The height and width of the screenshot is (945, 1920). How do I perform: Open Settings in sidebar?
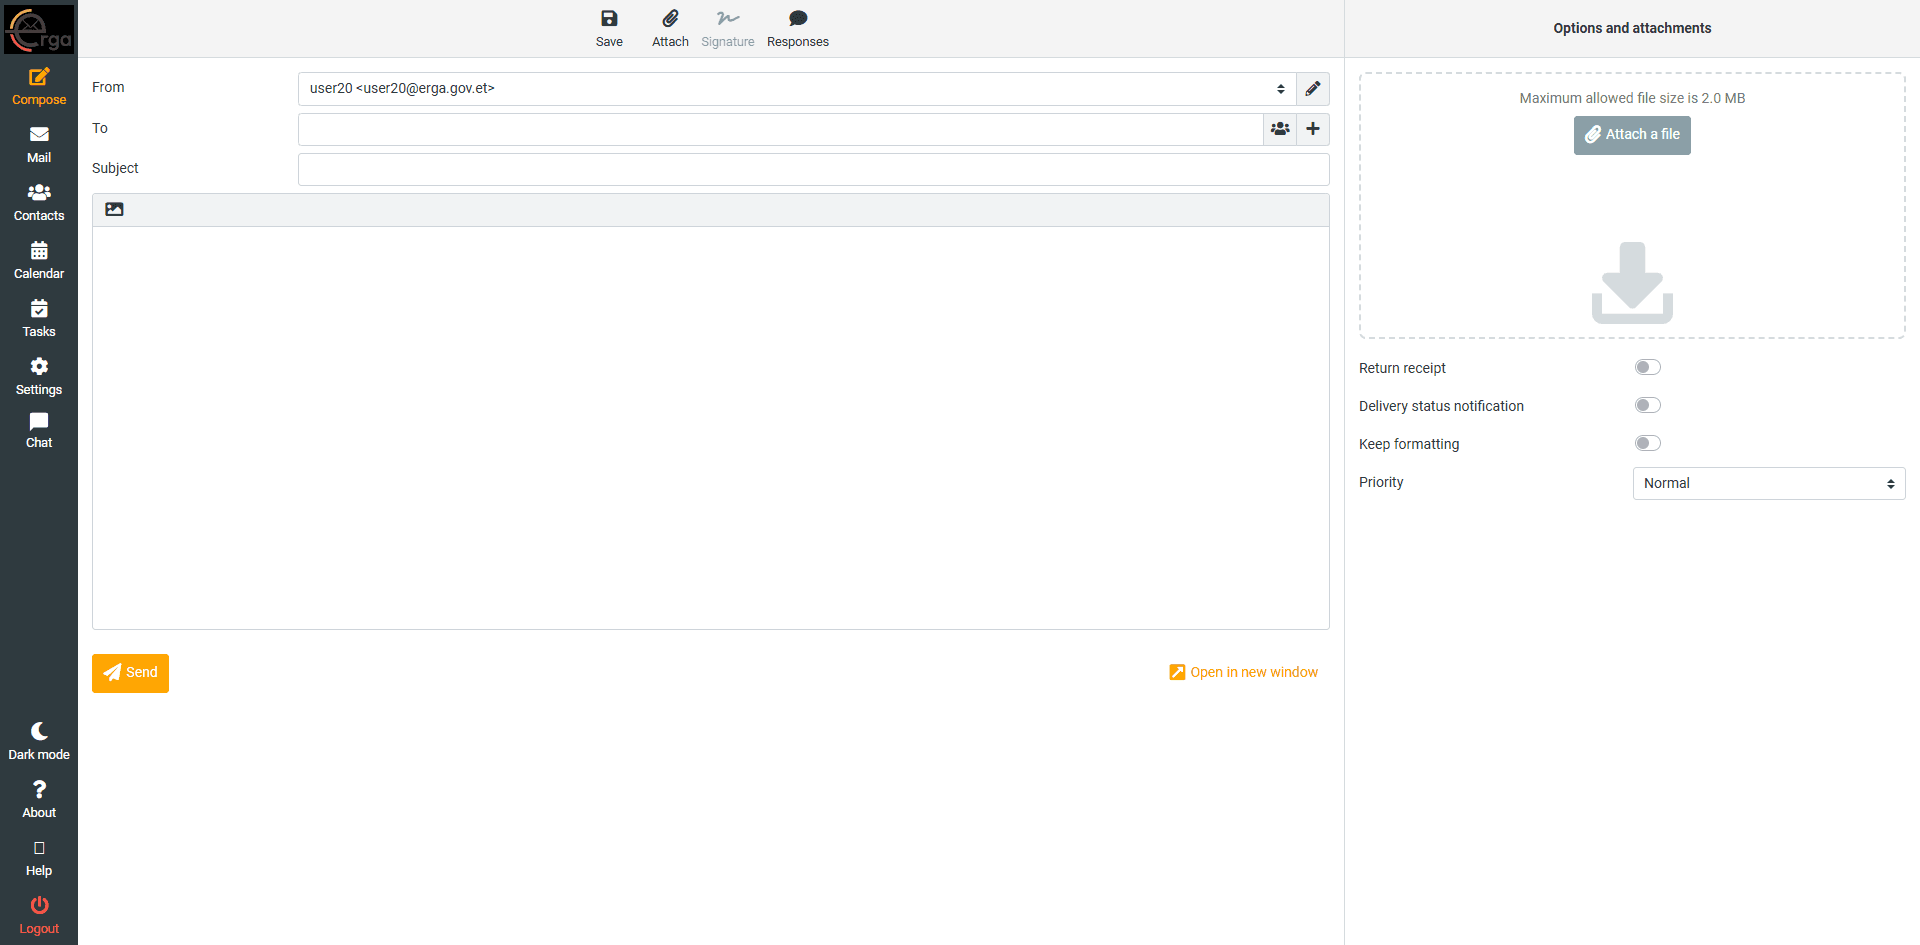(x=39, y=377)
